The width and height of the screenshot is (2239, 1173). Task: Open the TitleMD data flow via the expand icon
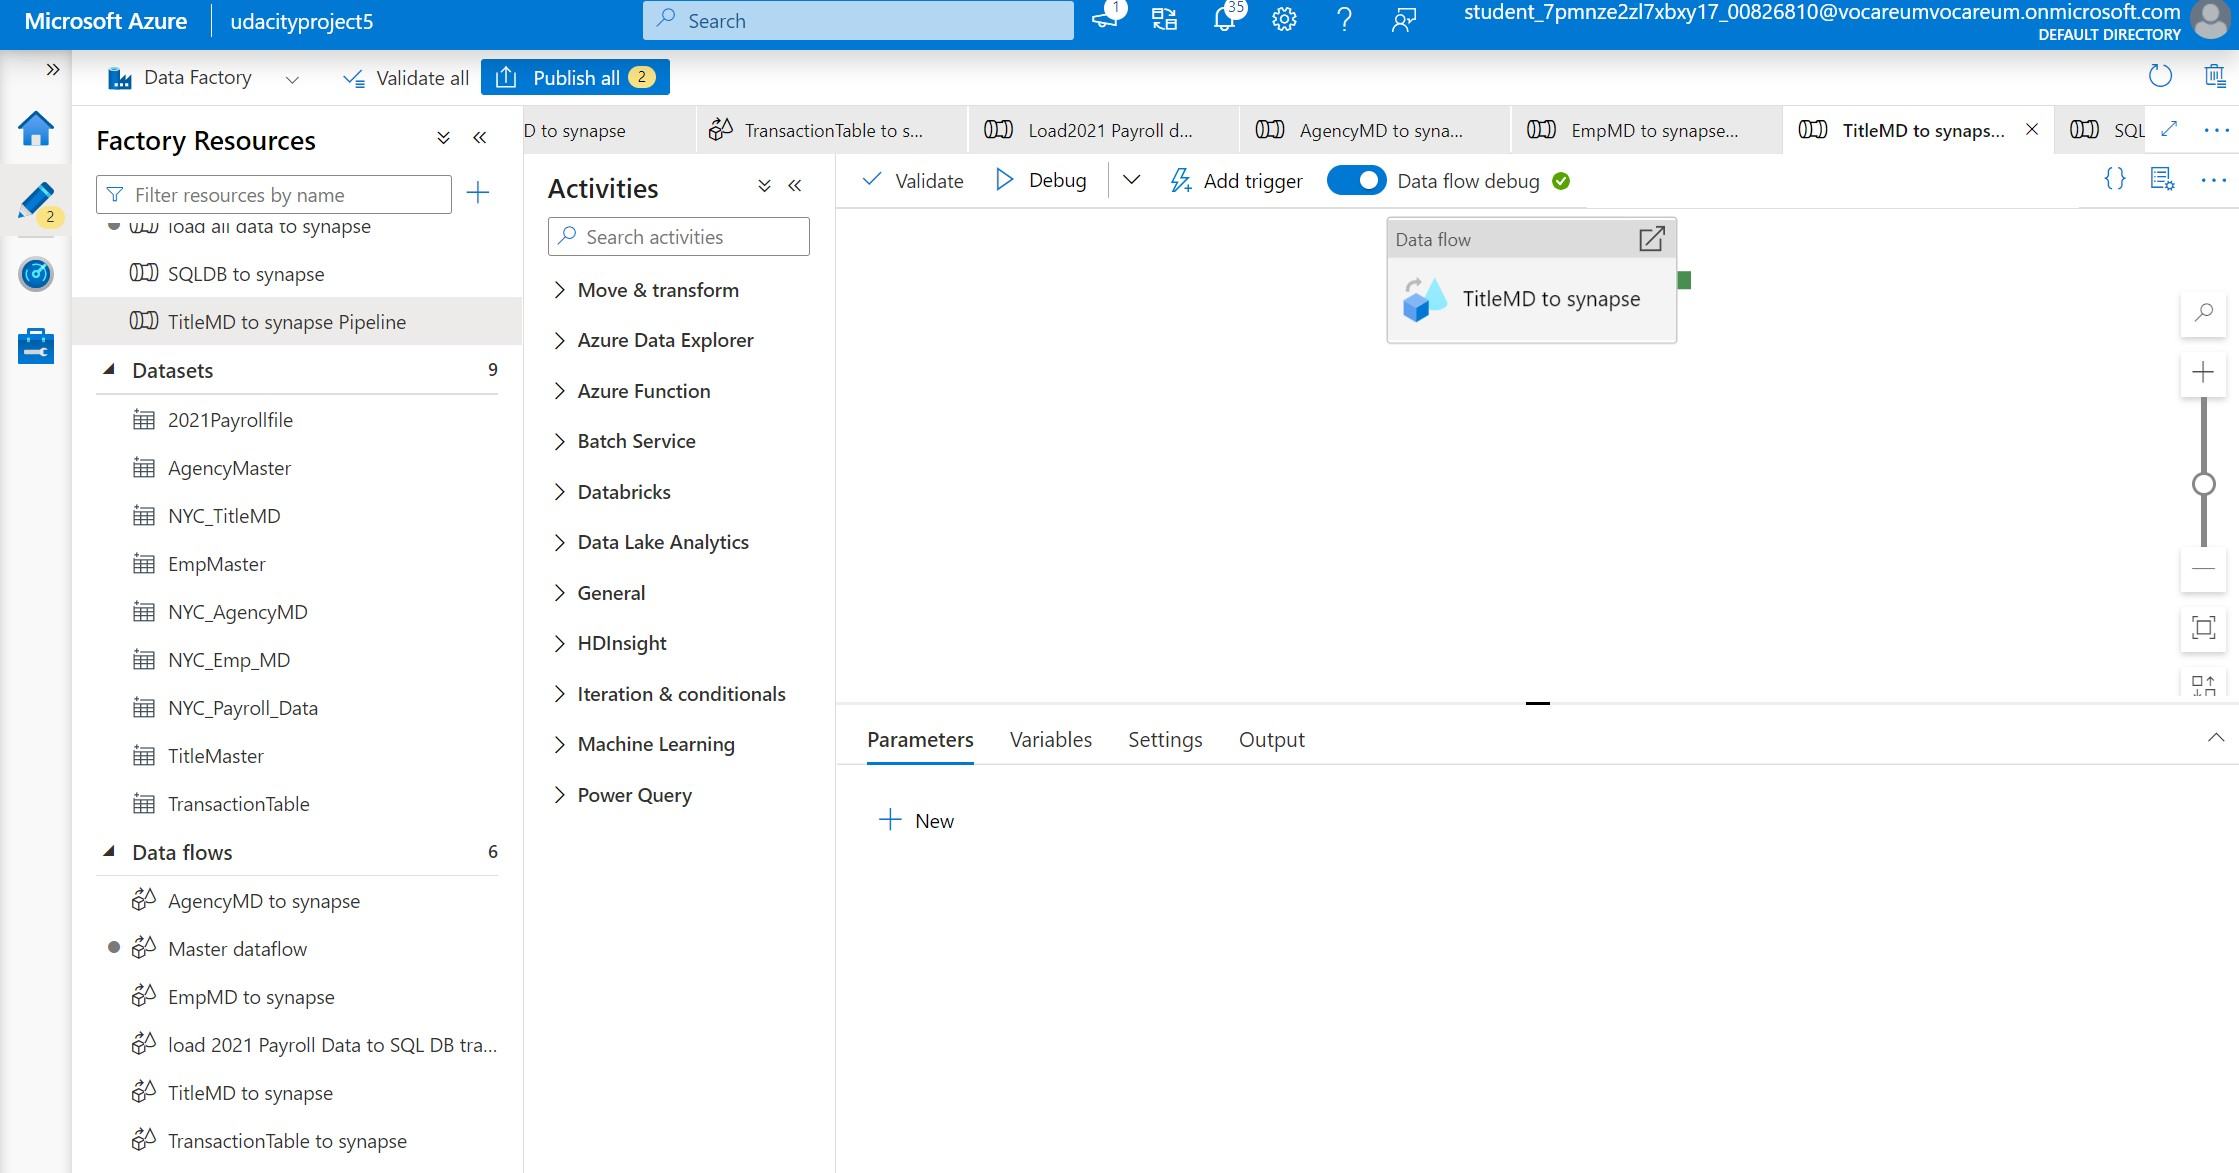(x=1650, y=239)
